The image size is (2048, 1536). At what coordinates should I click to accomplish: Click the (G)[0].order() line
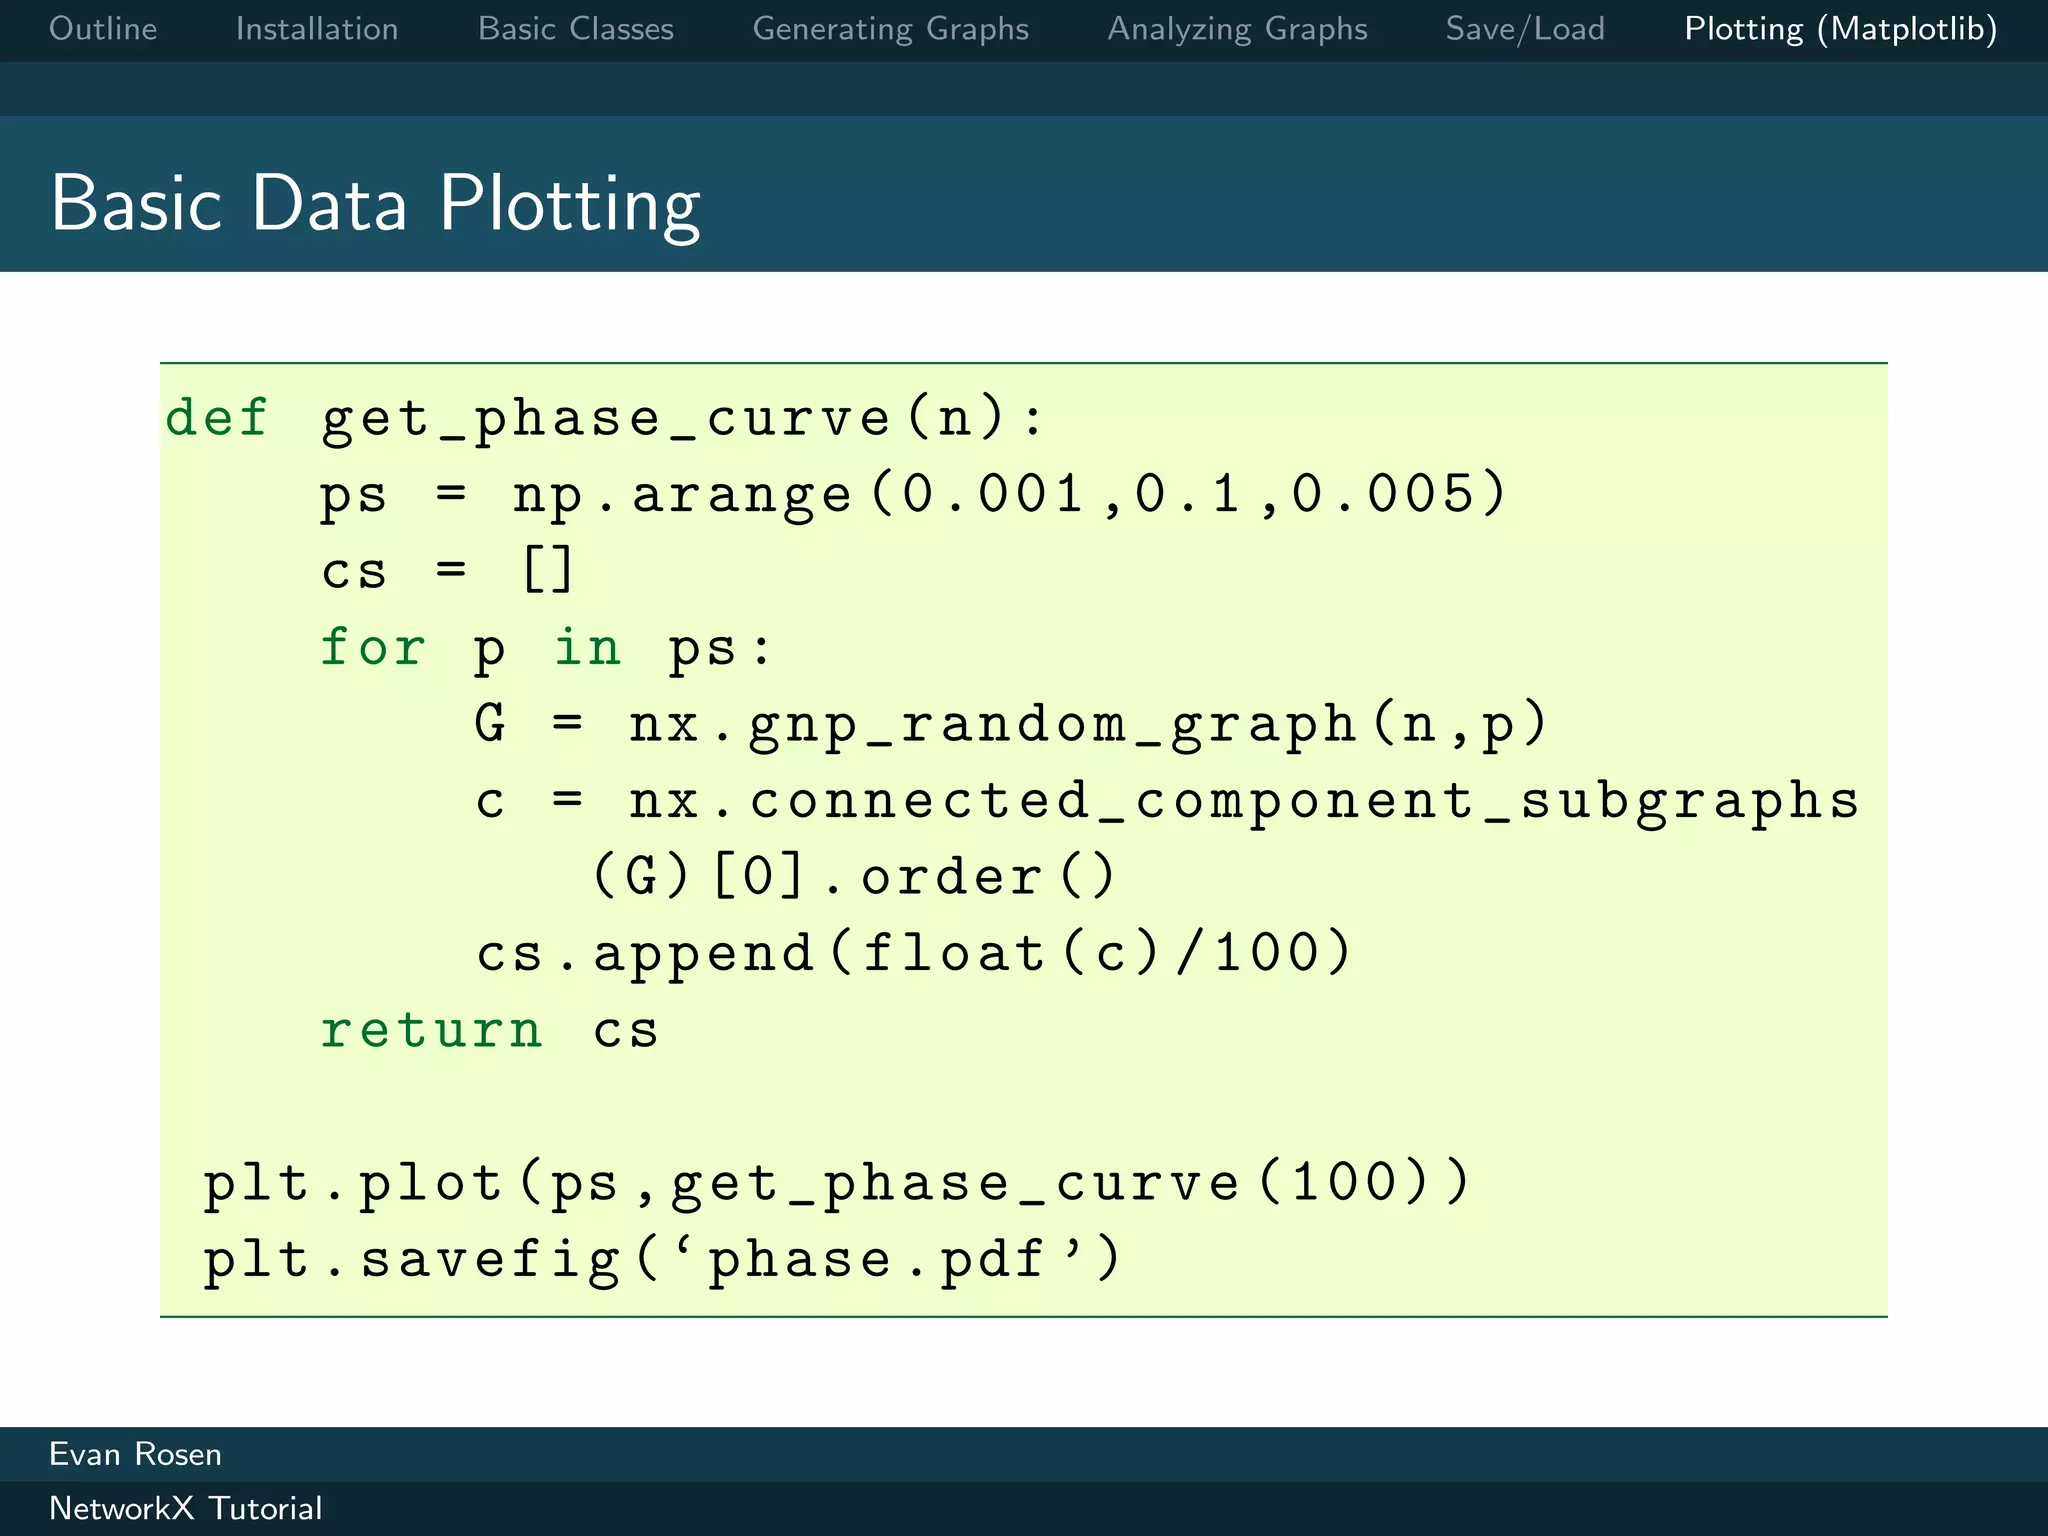pyautogui.click(x=854, y=877)
